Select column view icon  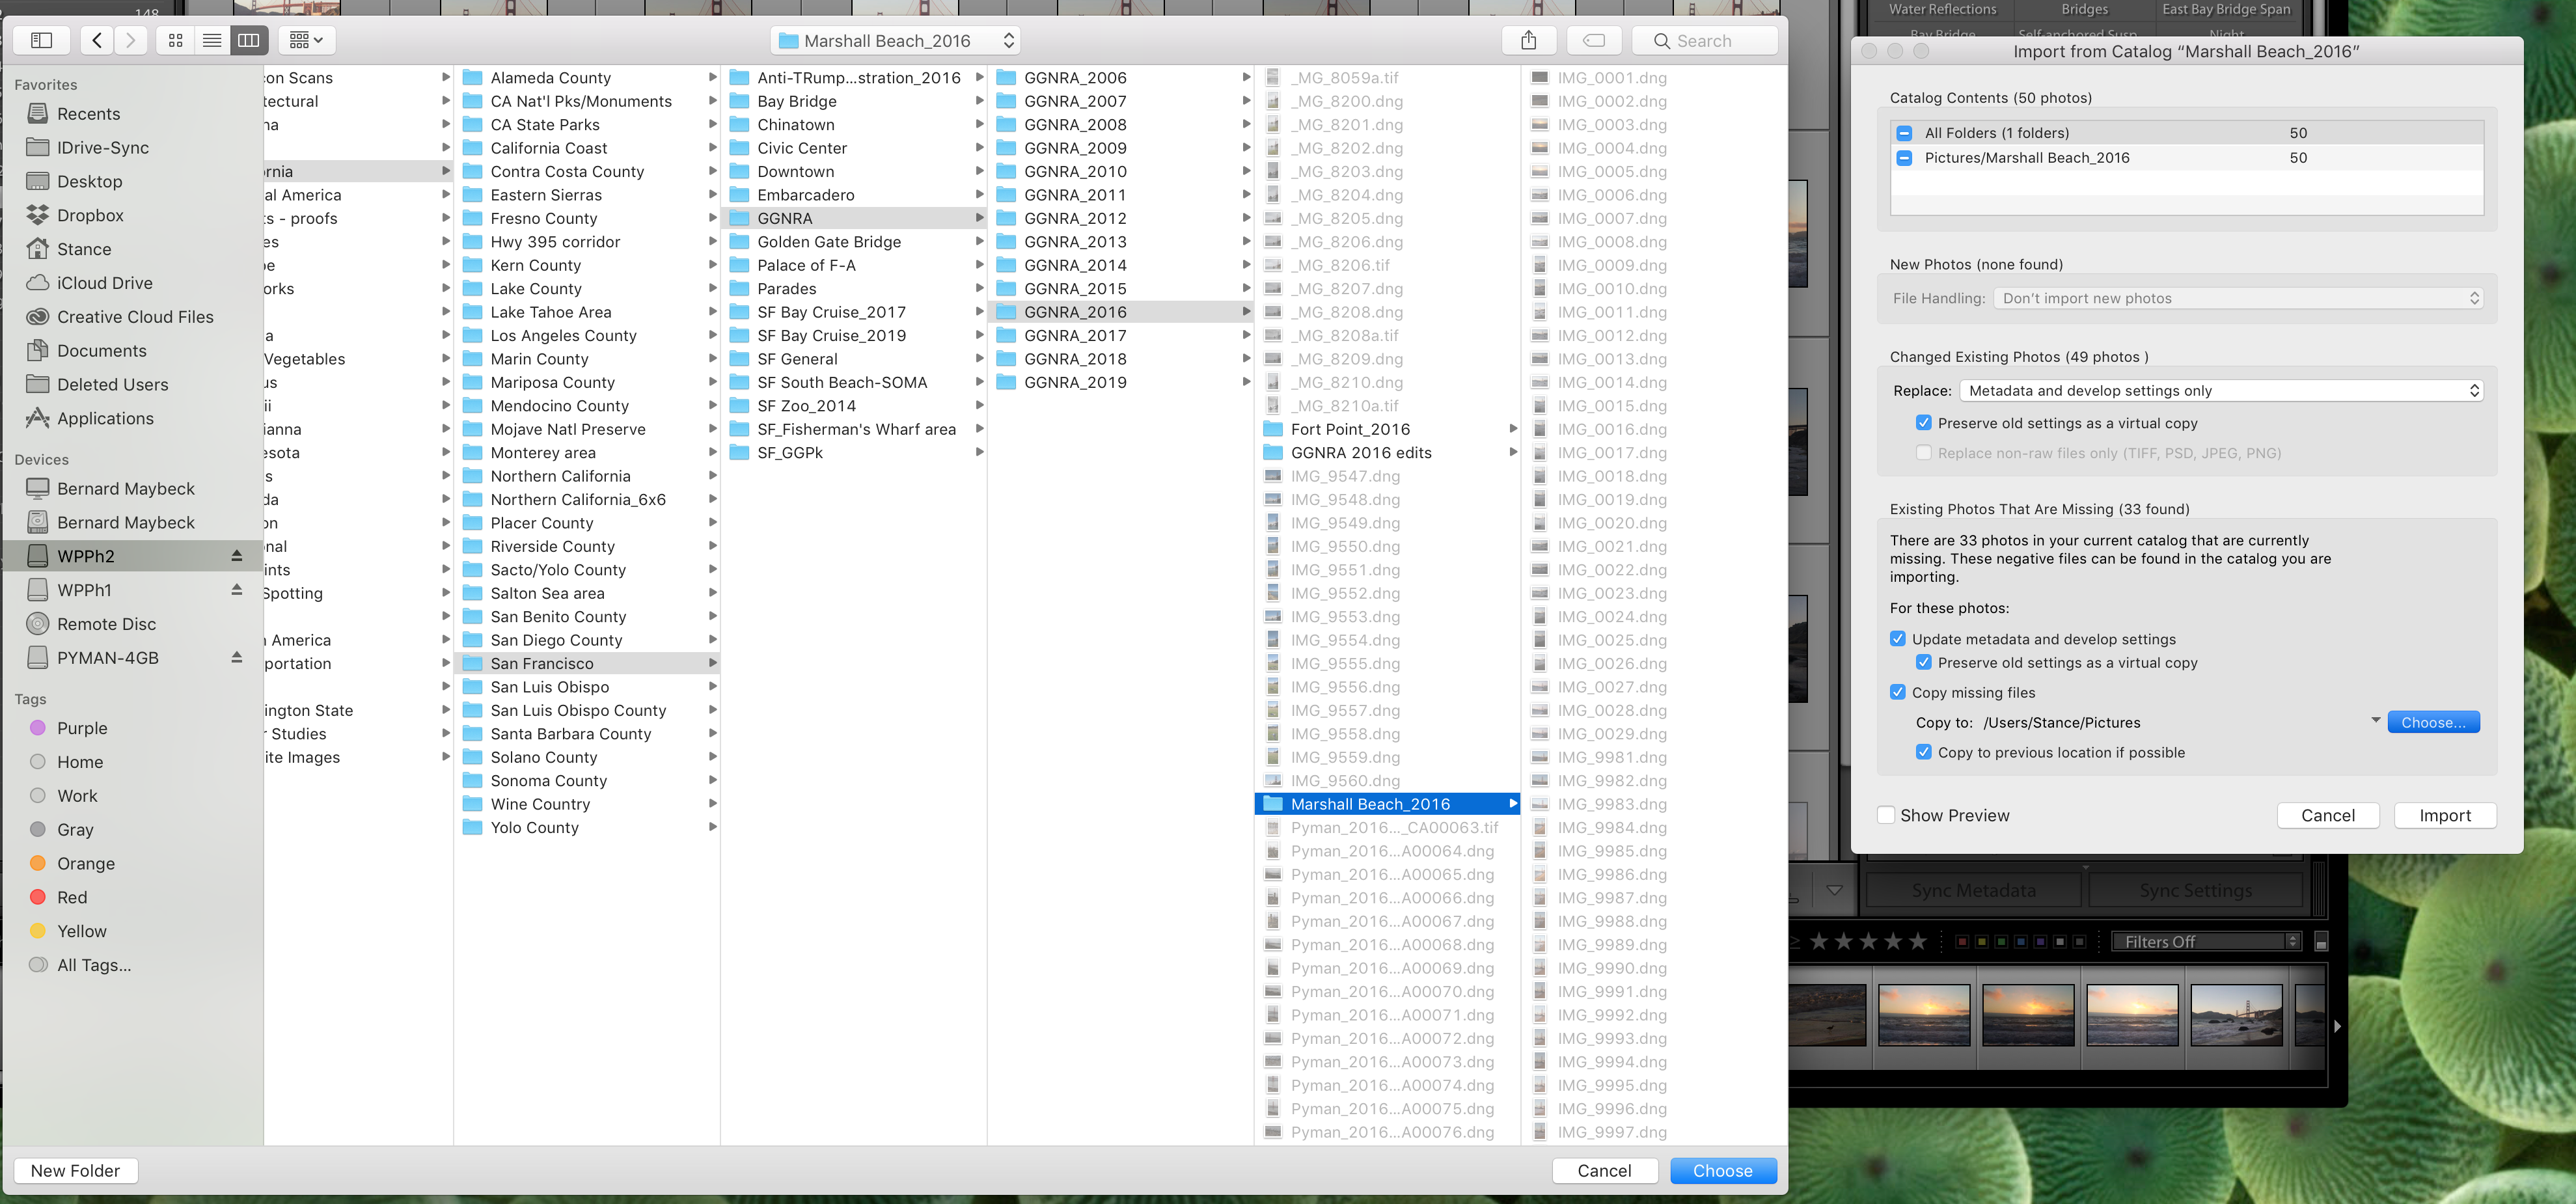249,40
